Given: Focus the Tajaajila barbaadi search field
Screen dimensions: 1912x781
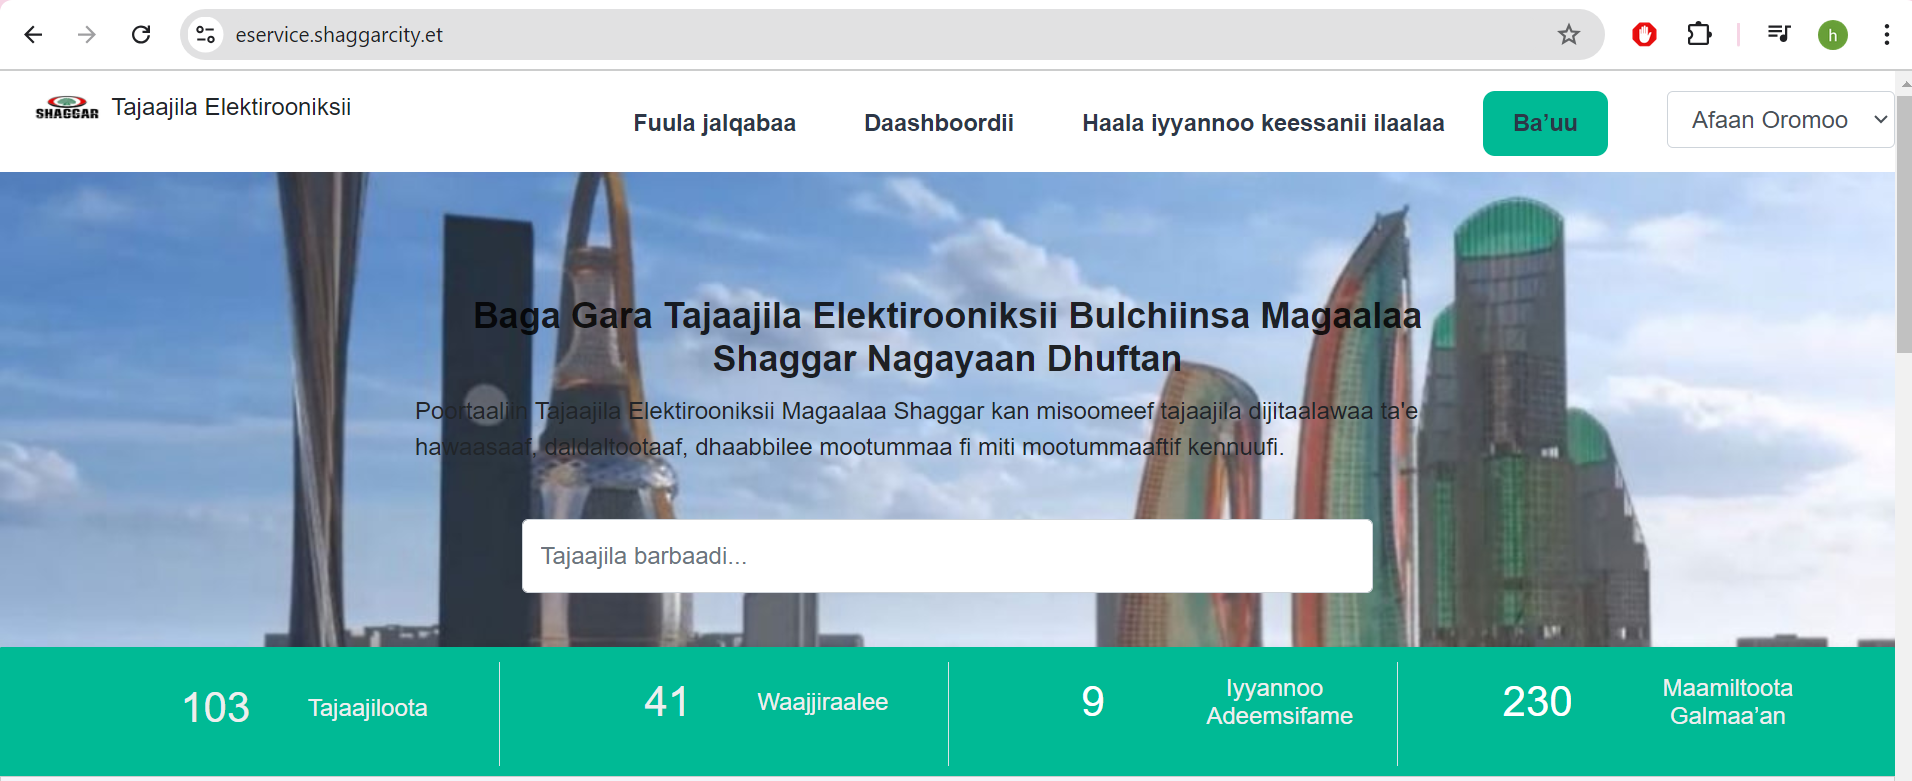Looking at the screenshot, I should click(946, 556).
